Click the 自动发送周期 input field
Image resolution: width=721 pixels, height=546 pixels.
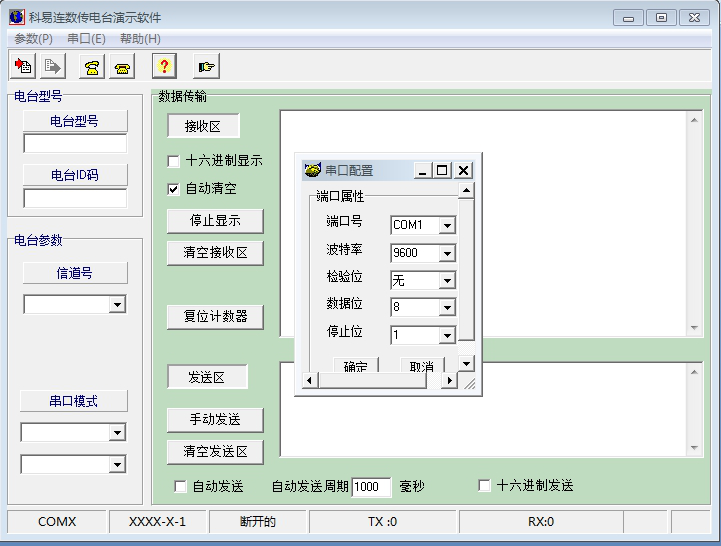point(371,487)
